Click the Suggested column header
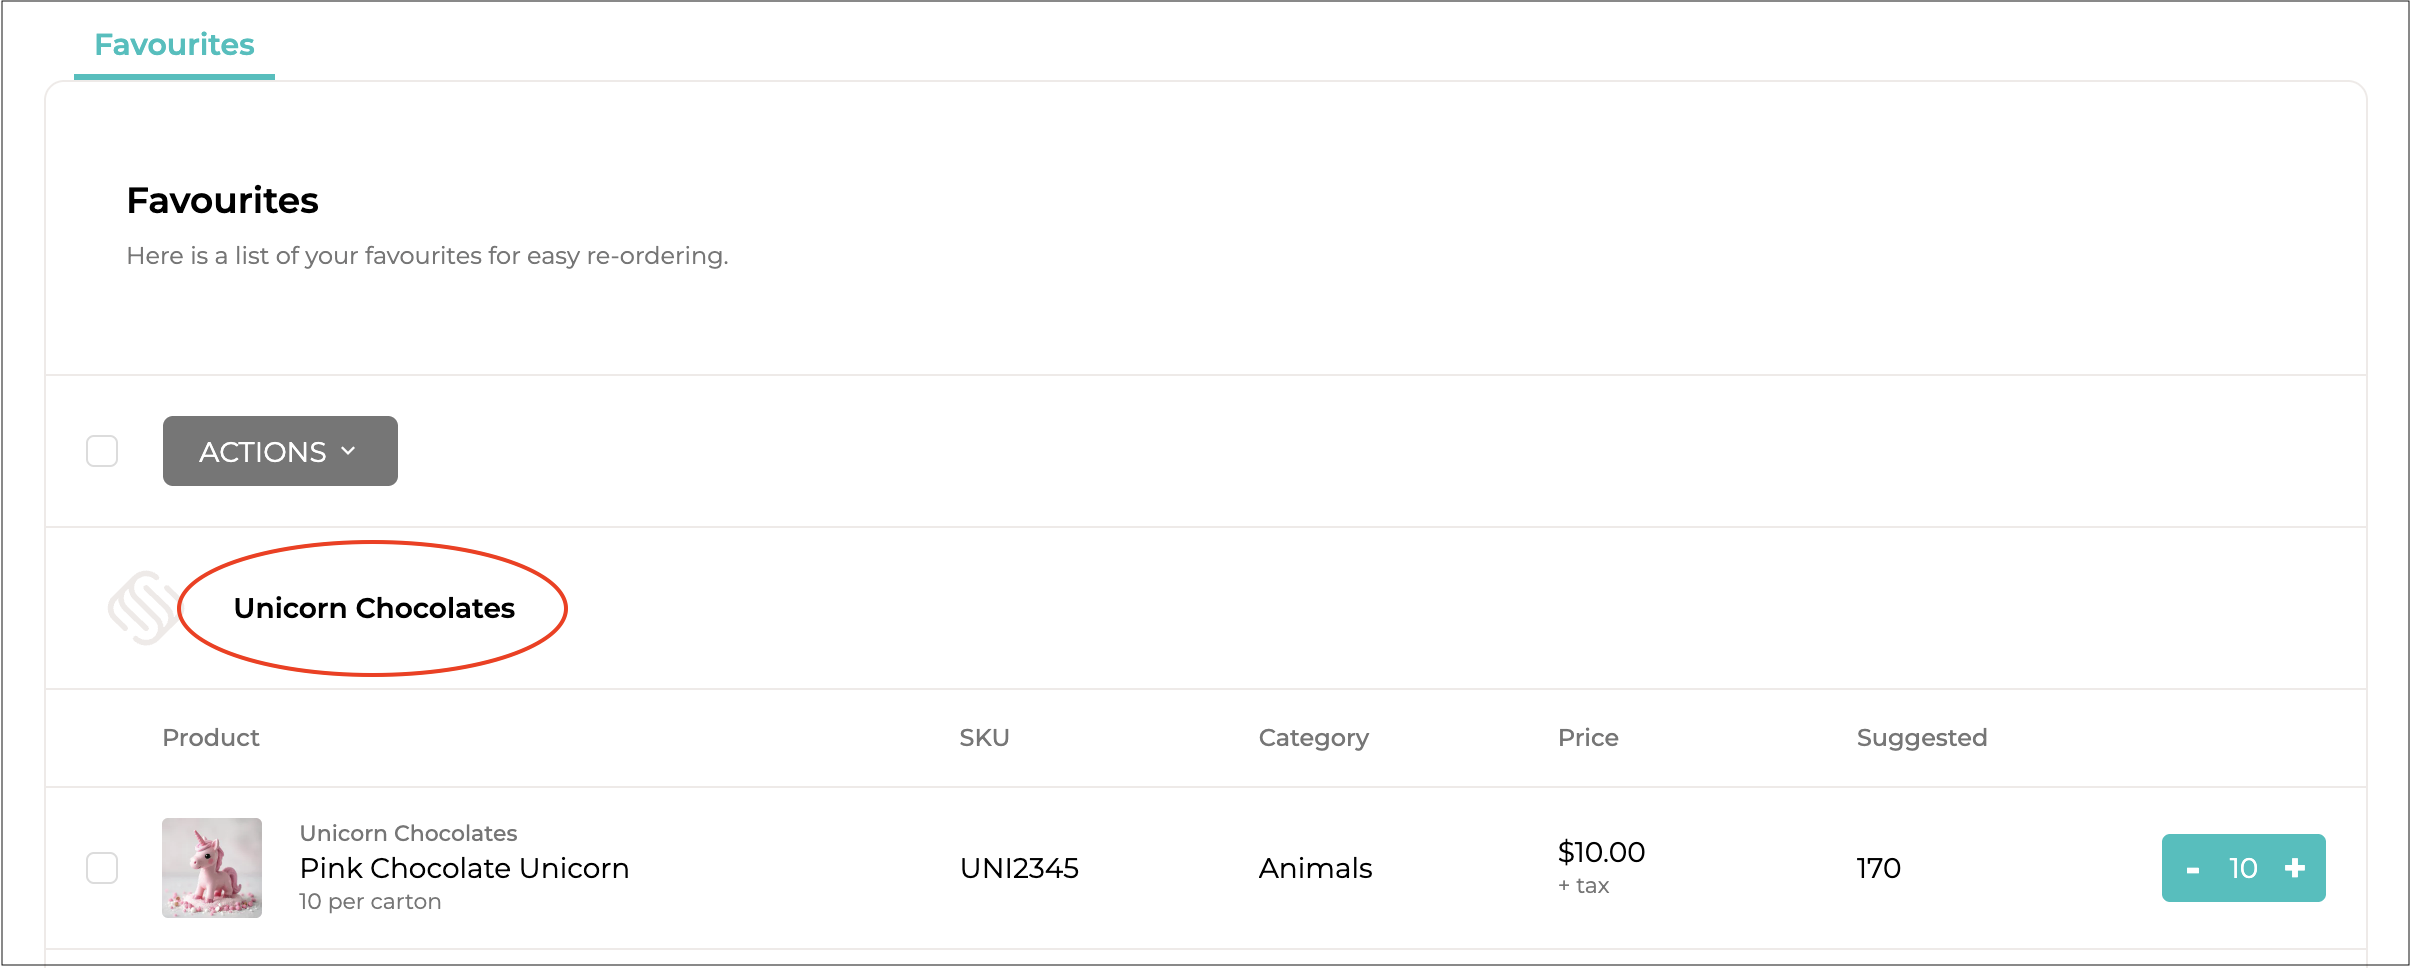This screenshot has height=968, width=2412. coord(1921,738)
